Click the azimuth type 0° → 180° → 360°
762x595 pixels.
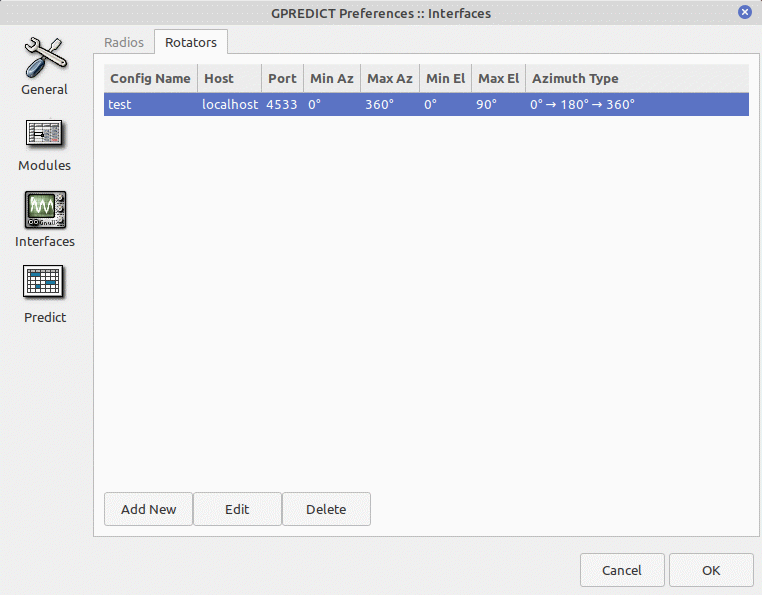[x=582, y=105]
